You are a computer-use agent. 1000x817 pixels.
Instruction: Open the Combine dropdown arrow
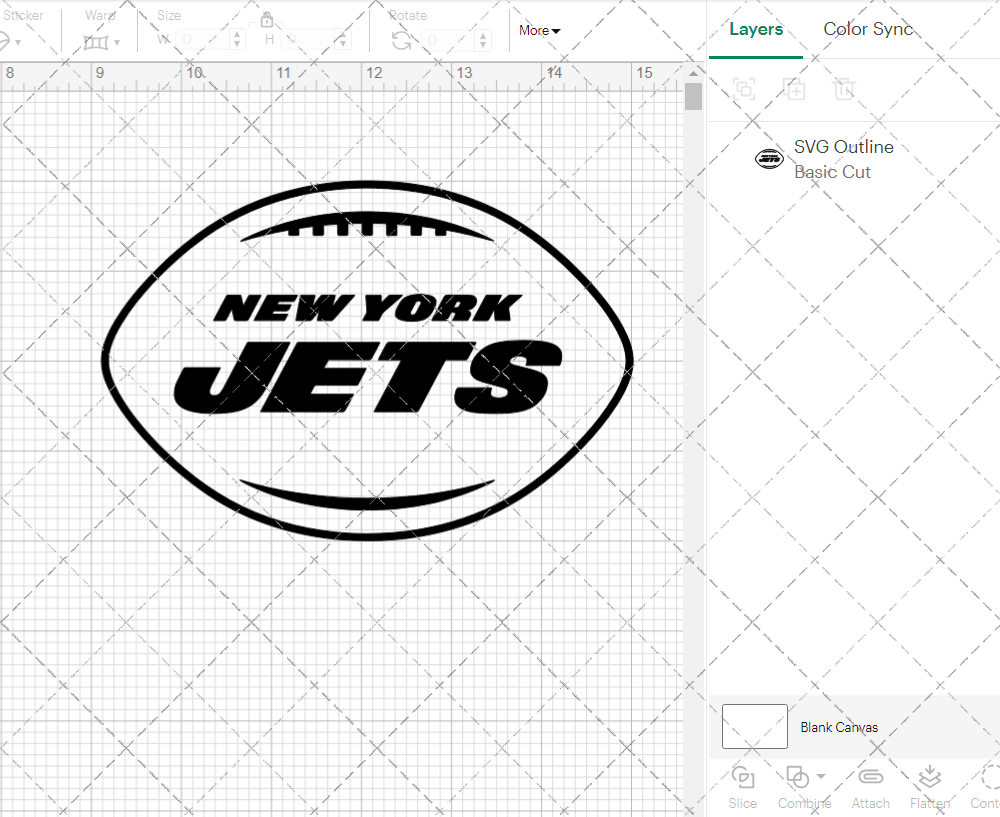coord(821,777)
